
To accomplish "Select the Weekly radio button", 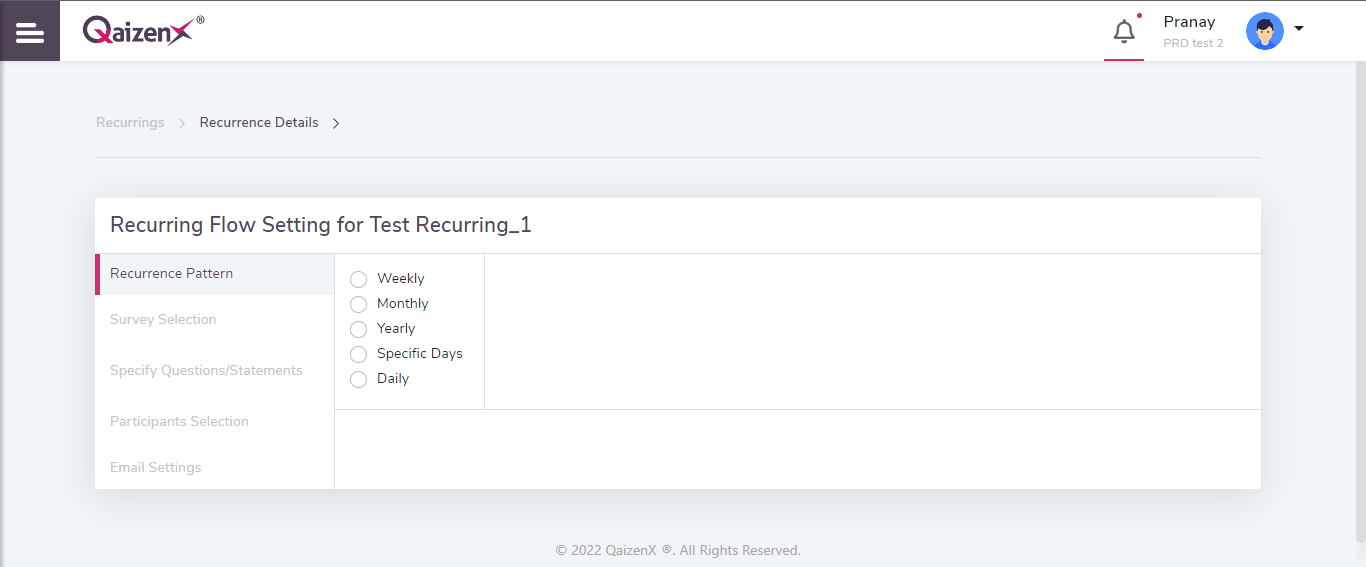I will pos(359,279).
